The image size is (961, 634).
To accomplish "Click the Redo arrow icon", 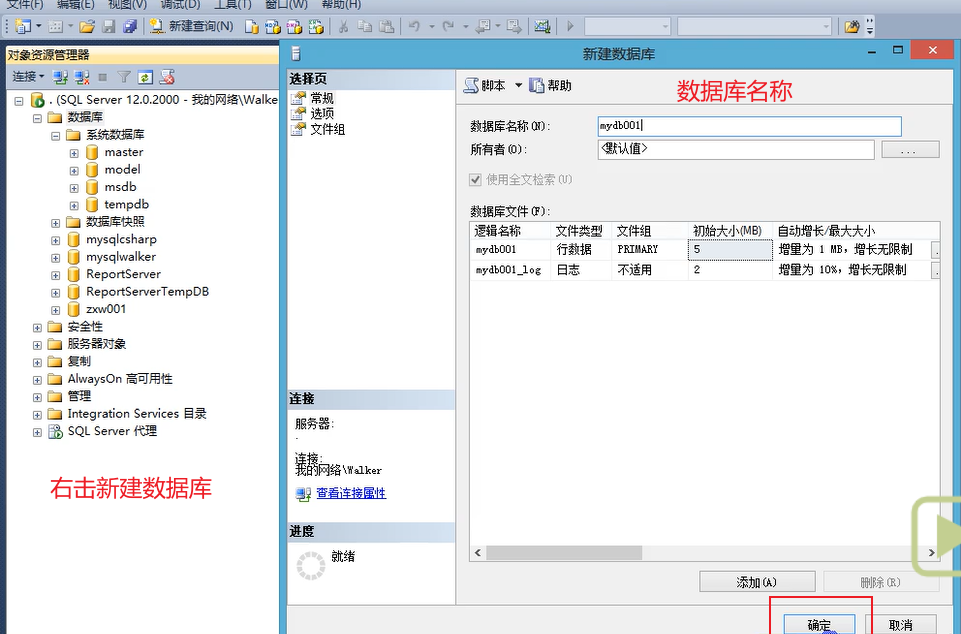I will (449, 26).
